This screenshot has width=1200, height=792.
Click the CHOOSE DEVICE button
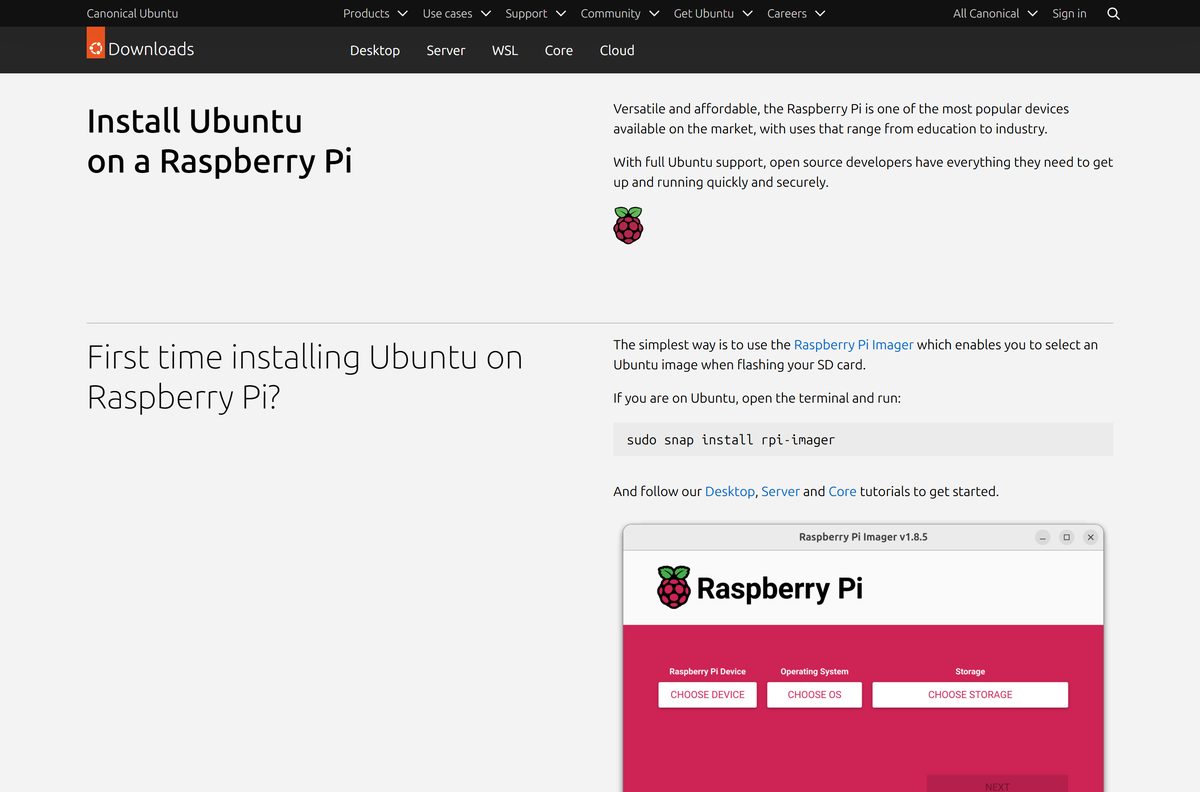click(707, 695)
